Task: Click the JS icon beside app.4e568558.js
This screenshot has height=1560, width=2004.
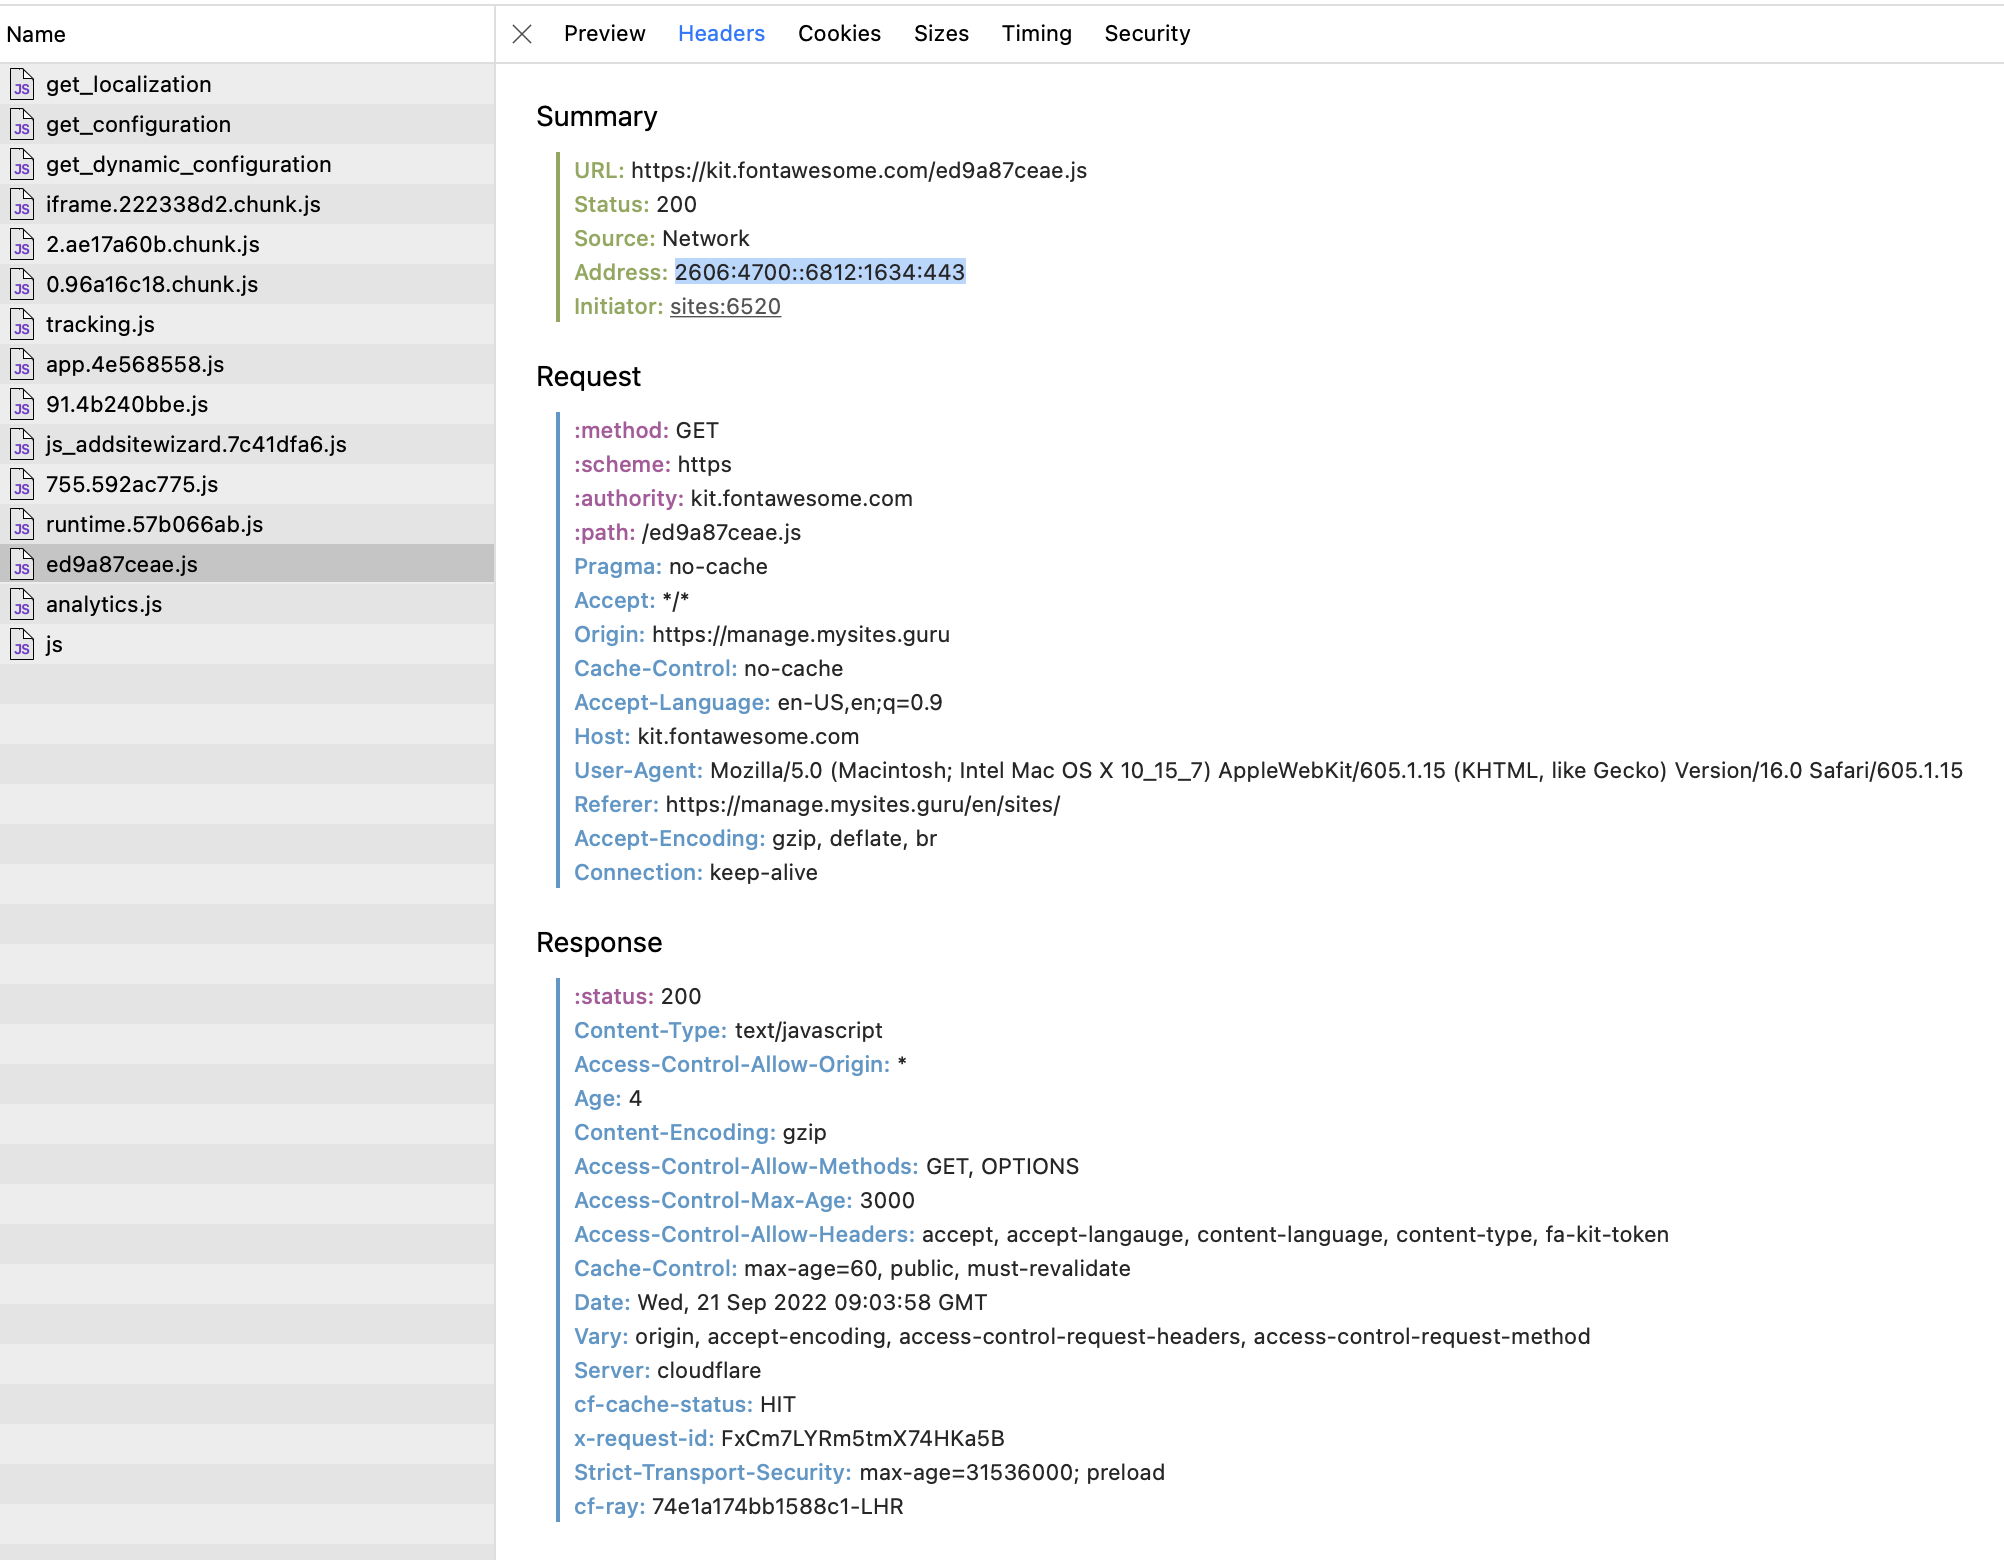Action: coord(22,364)
